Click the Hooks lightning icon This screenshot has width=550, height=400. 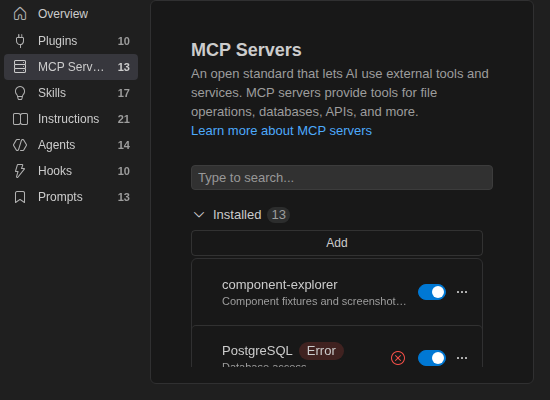tap(20, 171)
